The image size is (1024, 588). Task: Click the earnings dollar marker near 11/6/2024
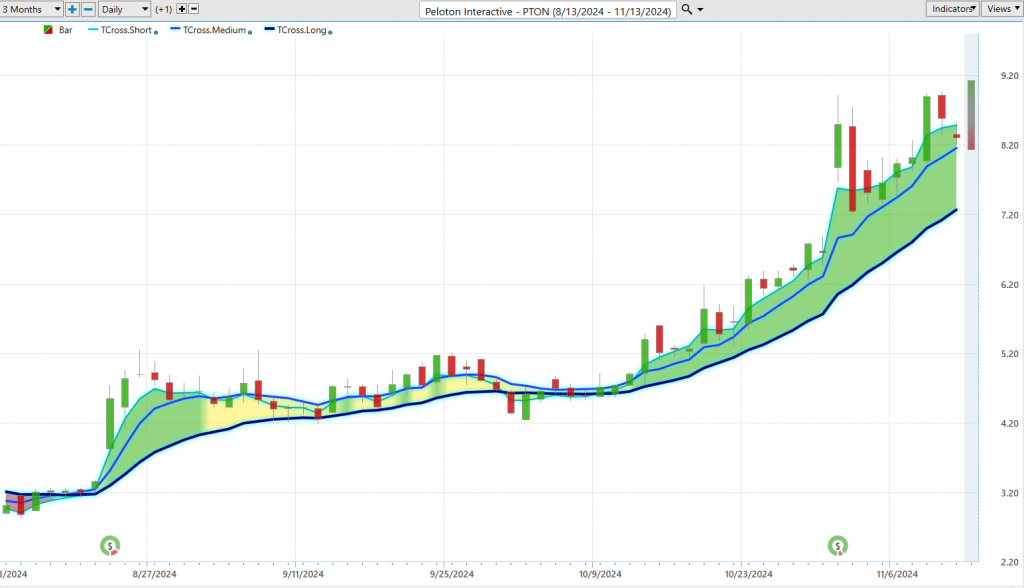tap(838, 545)
